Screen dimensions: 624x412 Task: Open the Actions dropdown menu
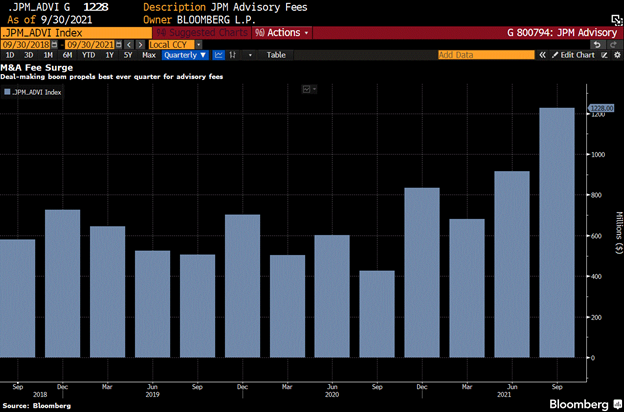(283, 32)
